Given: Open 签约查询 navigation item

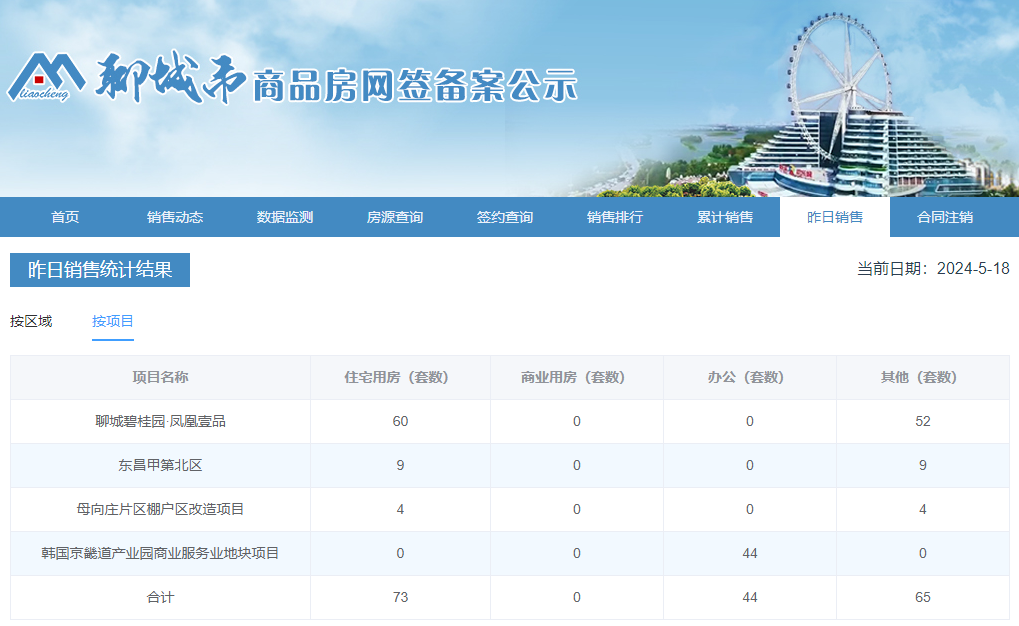Looking at the screenshot, I should [505, 217].
